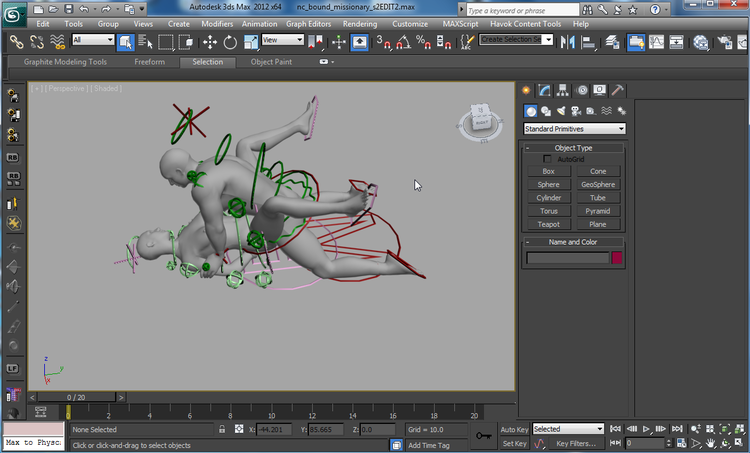This screenshot has height=453, width=750.
Task: Select Cameras create category icon
Action: tap(576, 111)
